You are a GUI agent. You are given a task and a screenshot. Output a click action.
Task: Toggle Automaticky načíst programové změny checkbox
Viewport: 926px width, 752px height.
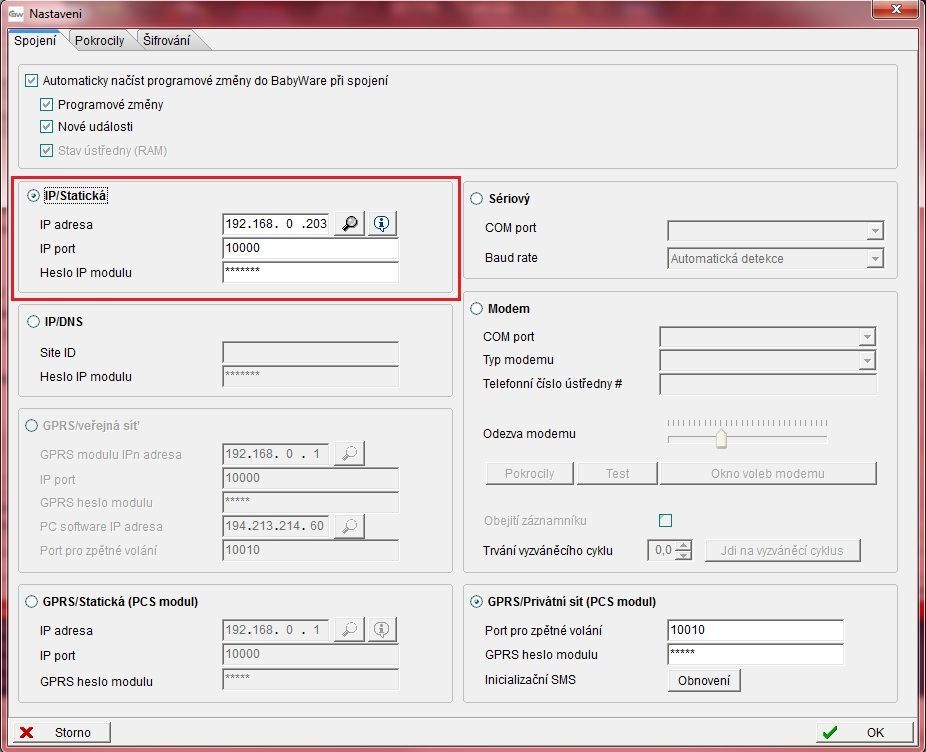(32, 80)
